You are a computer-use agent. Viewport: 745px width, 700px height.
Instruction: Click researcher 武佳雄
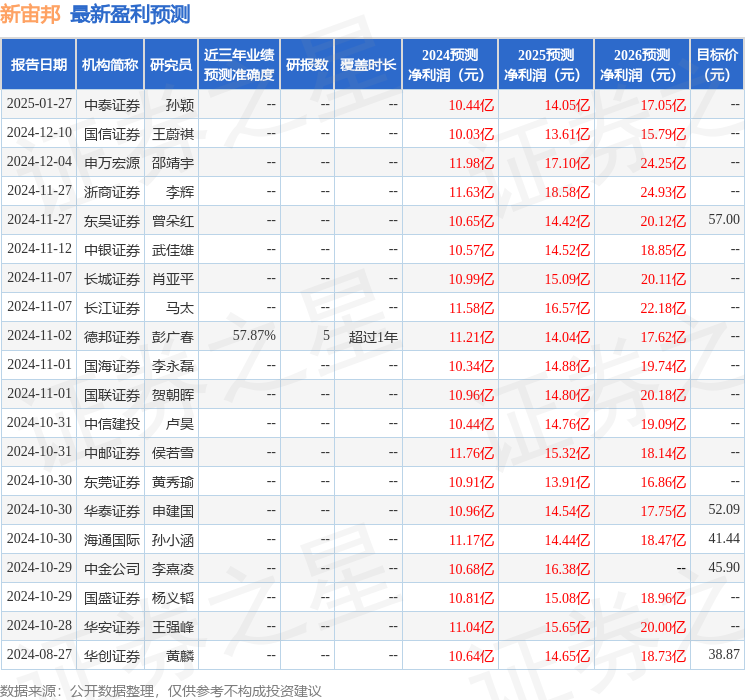(x=173, y=250)
